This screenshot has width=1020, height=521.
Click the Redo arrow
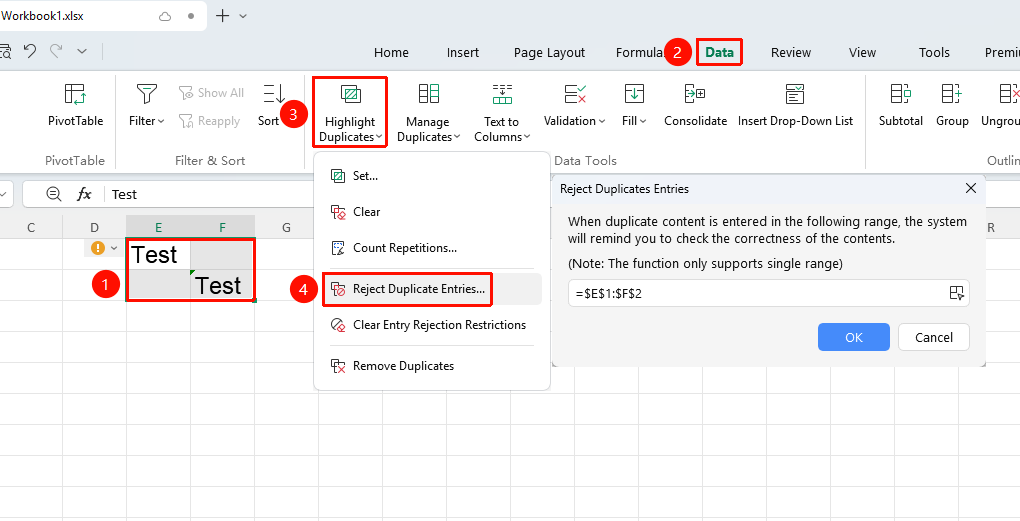pyautogui.click(x=57, y=51)
